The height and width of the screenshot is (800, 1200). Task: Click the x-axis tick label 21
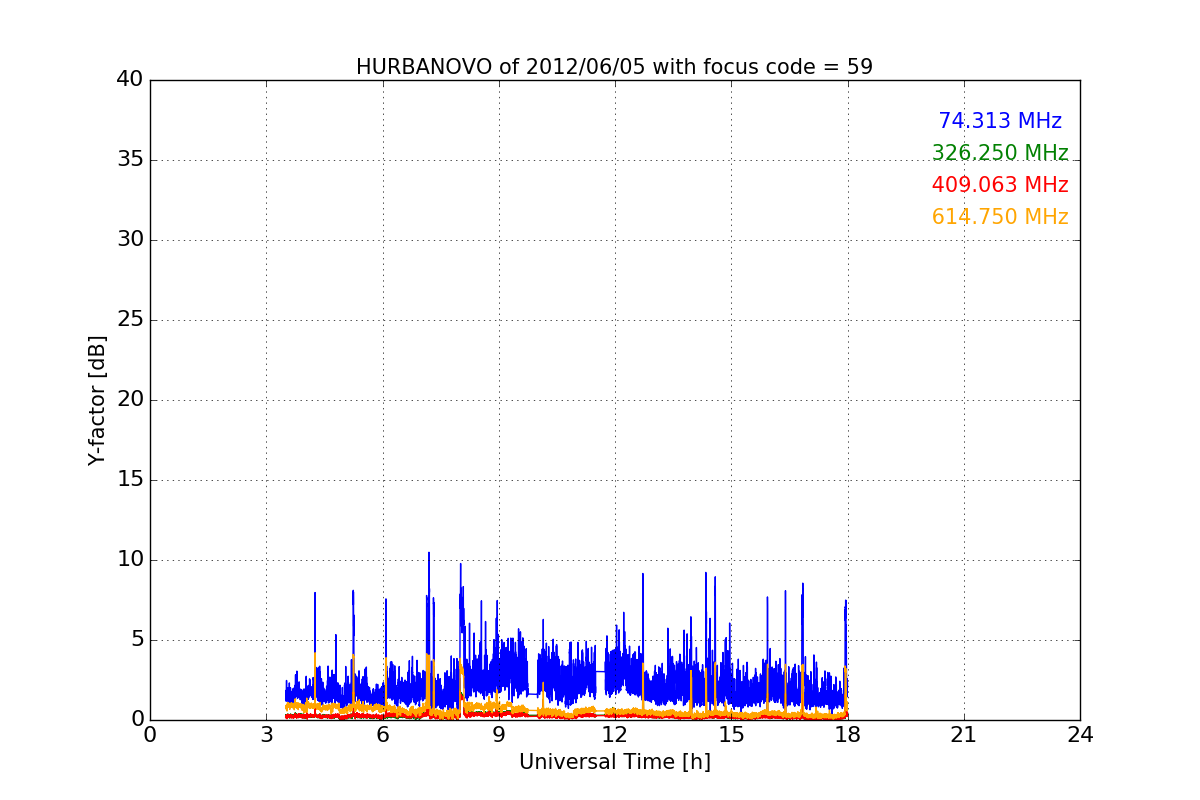(964, 735)
